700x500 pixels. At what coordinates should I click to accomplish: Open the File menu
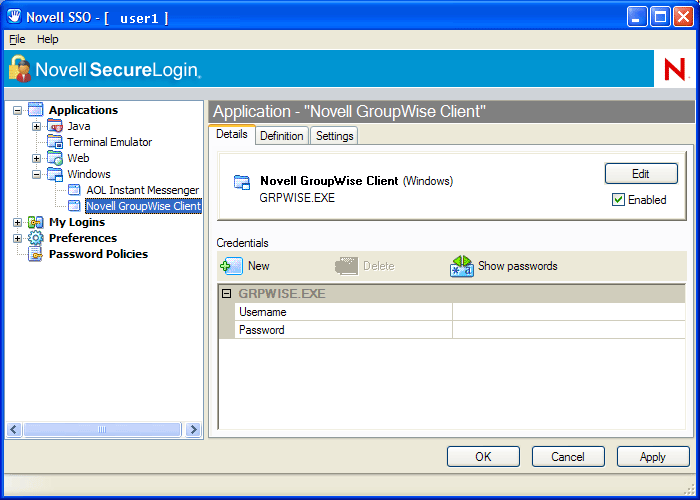(17, 39)
